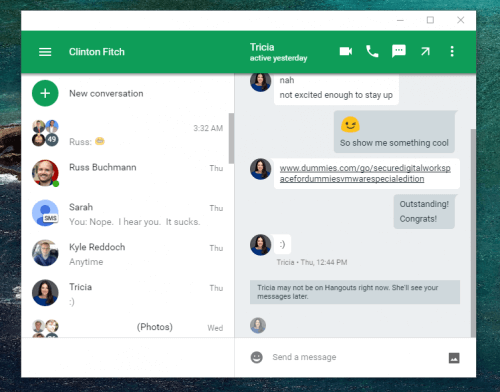Click the 'So show me something cool' message
Screen dimensions: 500x392
(394, 143)
